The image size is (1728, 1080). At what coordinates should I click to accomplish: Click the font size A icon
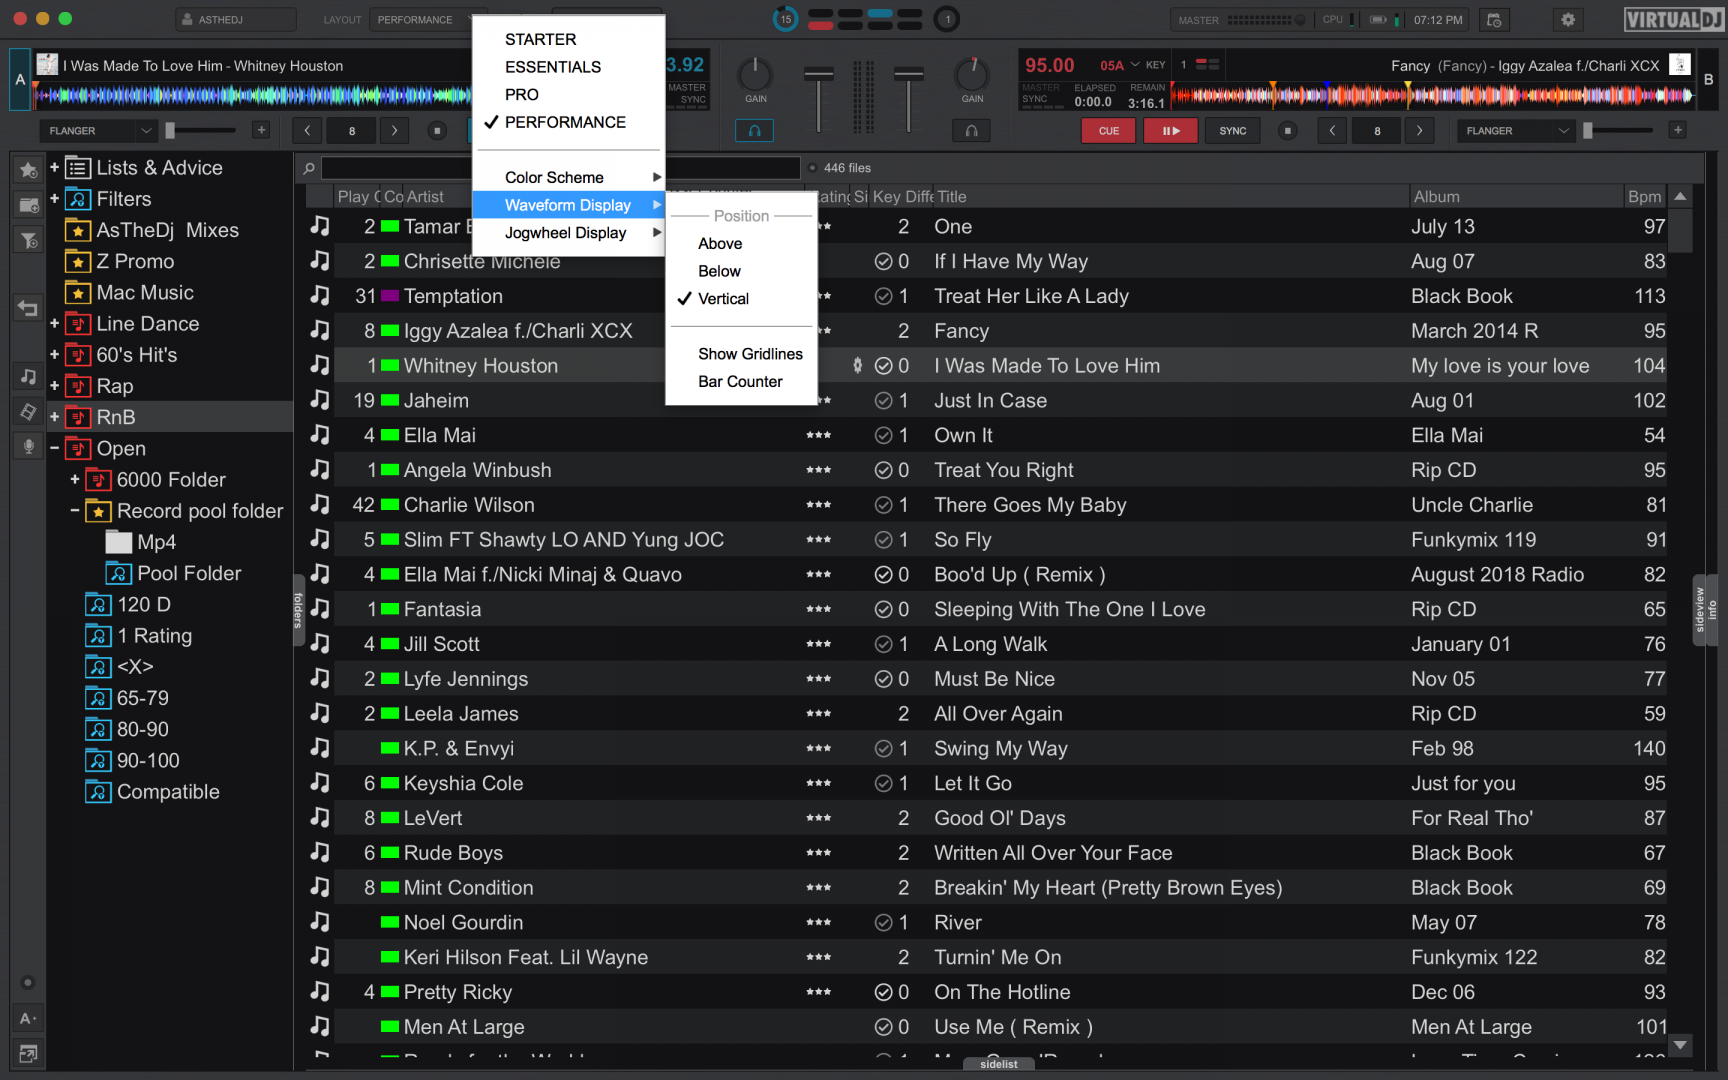coord(28,1018)
